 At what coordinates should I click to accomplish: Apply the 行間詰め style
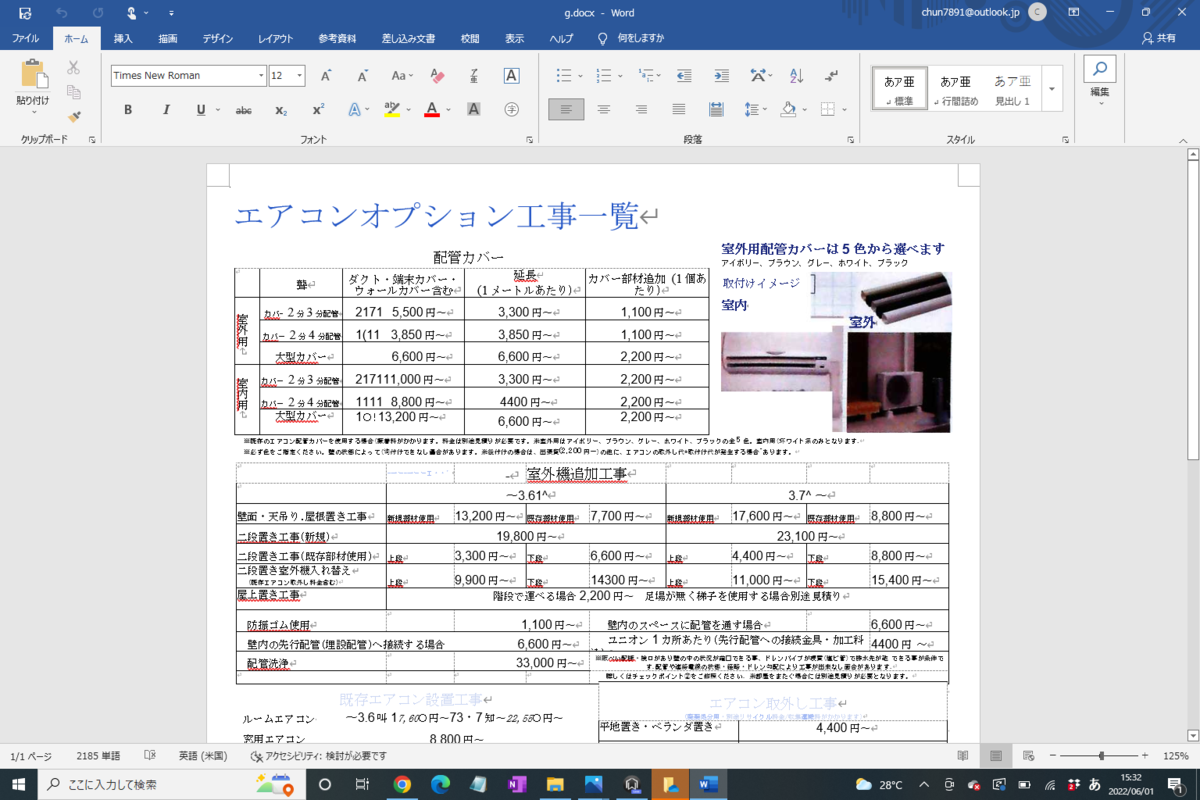coord(954,88)
